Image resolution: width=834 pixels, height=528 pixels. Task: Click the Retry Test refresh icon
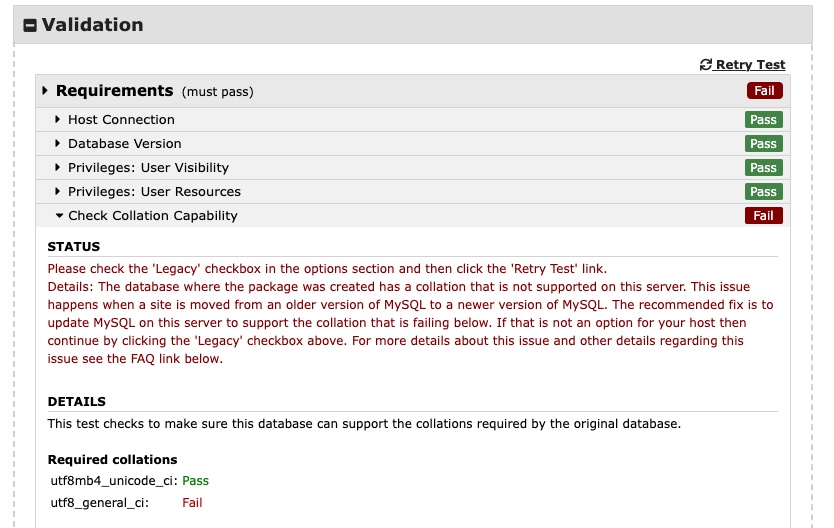pos(706,65)
